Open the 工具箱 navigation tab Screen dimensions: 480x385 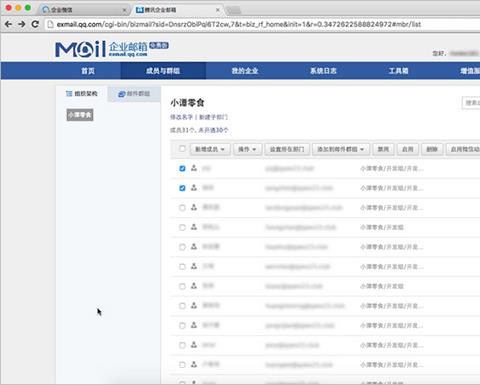click(x=398, y=71)
